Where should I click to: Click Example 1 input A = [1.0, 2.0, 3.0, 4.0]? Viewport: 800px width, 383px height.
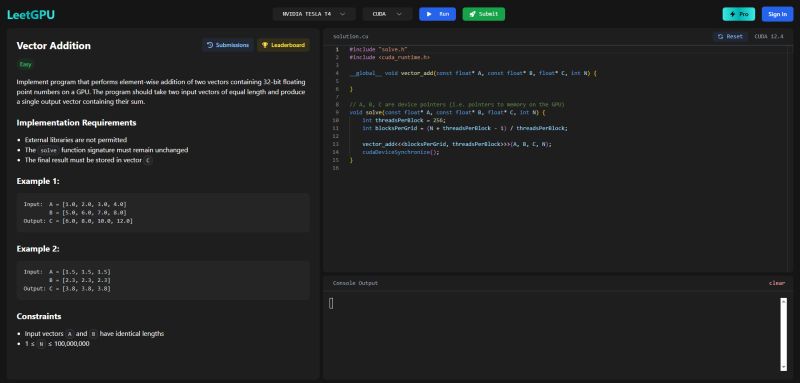click(88, 204)
